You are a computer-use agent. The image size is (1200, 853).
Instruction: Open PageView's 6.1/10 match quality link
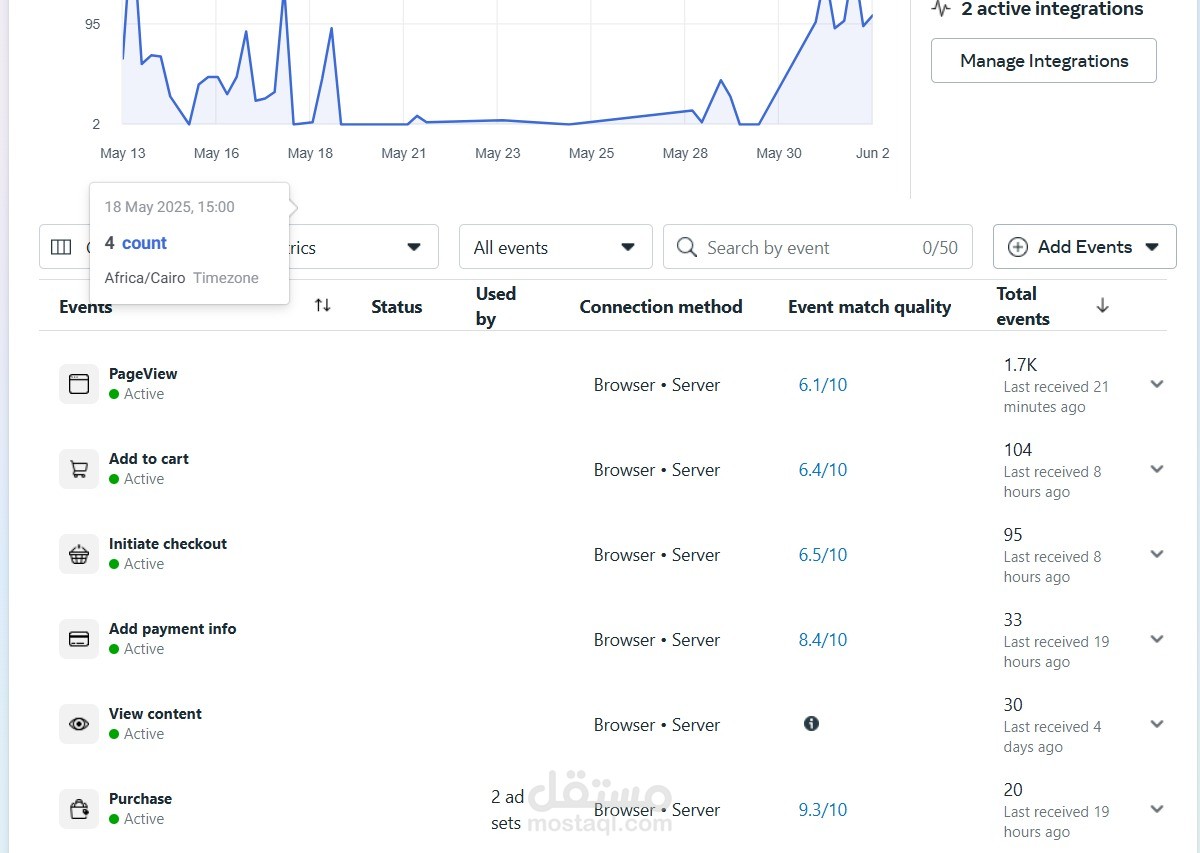click(x=822, y=385)
